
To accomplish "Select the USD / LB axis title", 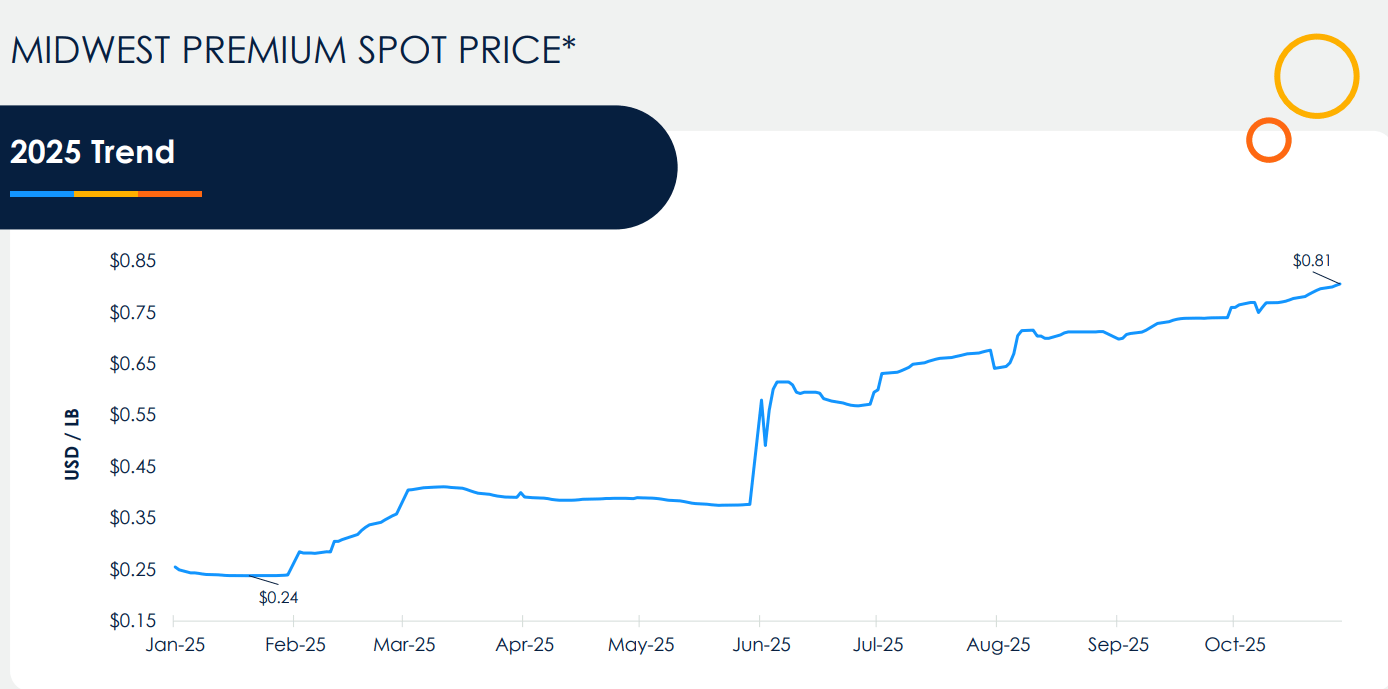I will [x=72, y=443].
